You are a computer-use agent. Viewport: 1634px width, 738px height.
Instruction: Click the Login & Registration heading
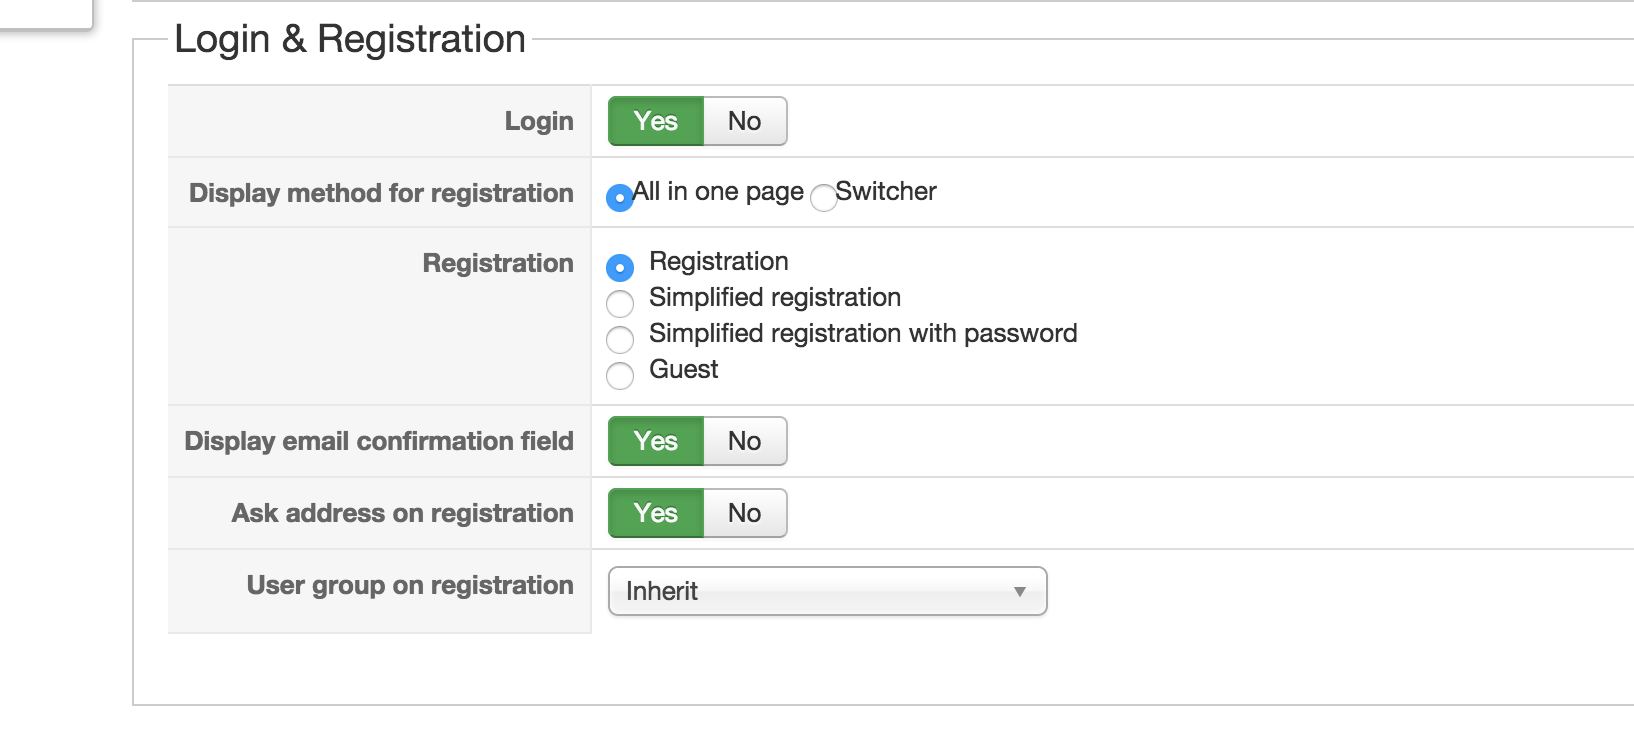point(350,39)
